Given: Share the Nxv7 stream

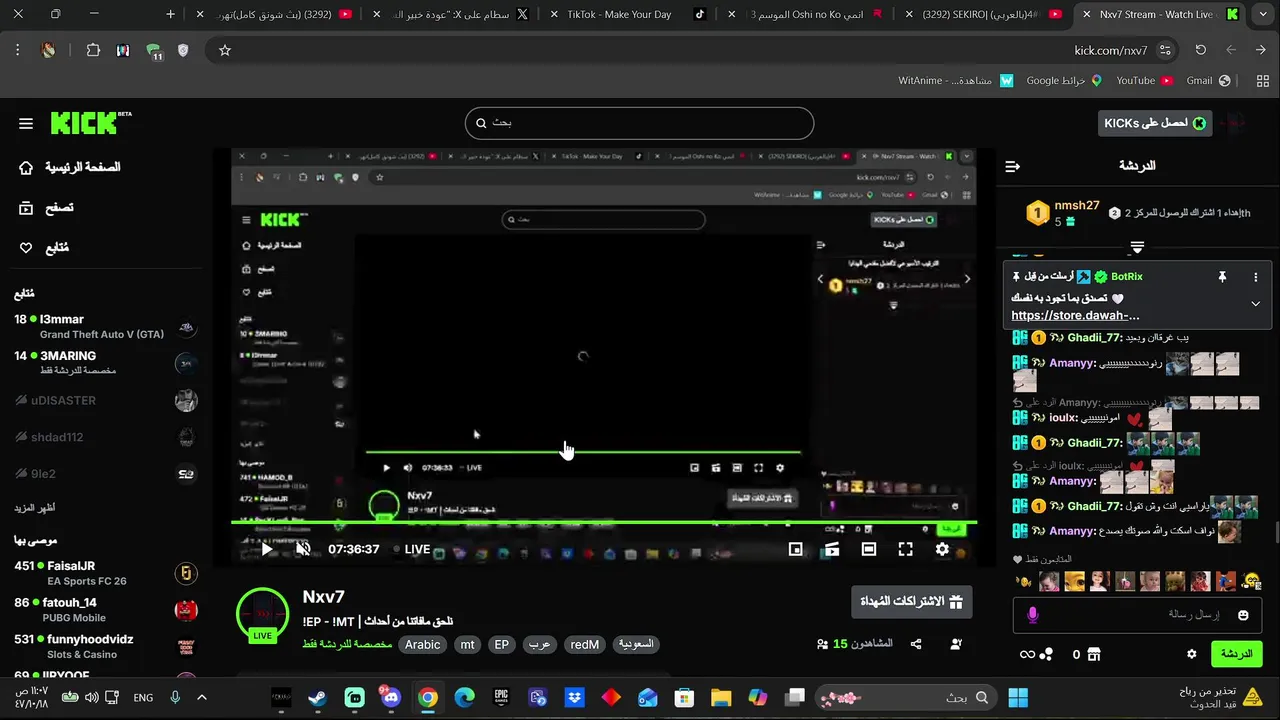Looking at the screenshot, I should (x=916, y=644).
